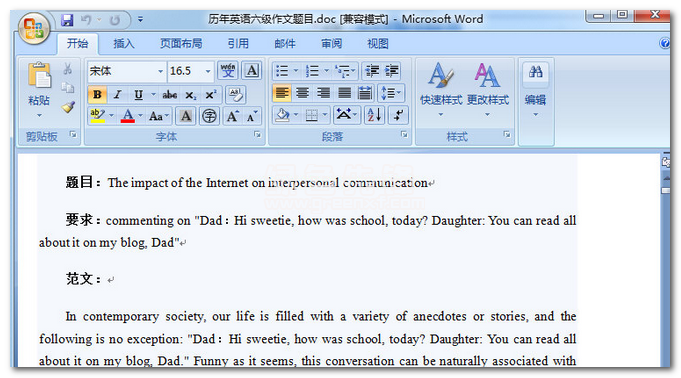Open Asian layout options

pyautogui.click(x=346, y=115)
